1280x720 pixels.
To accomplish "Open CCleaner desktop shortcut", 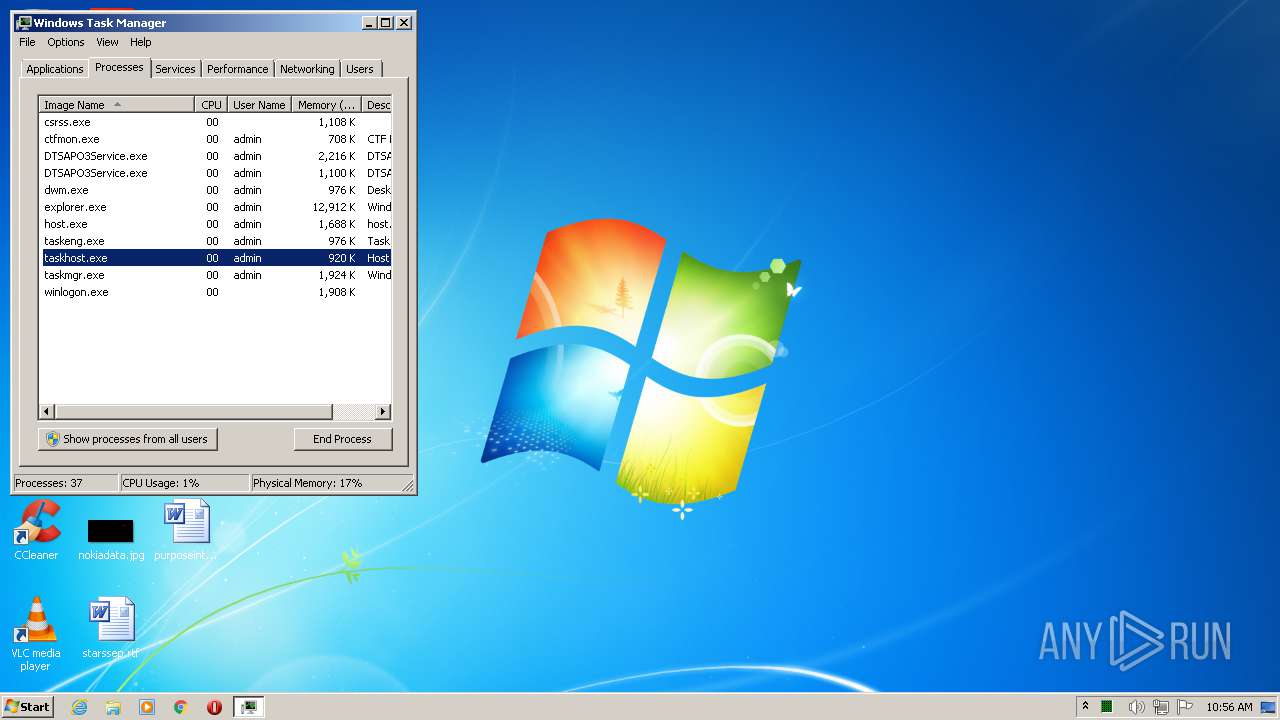I will 36,530.
